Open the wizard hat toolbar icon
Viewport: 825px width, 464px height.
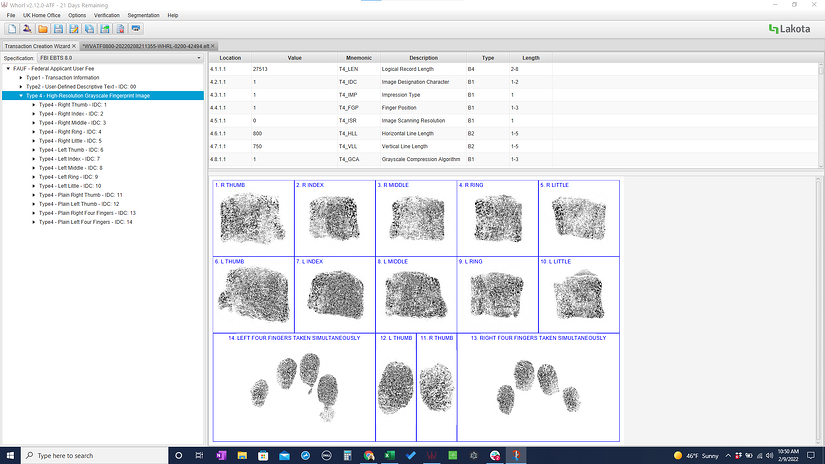27,29
